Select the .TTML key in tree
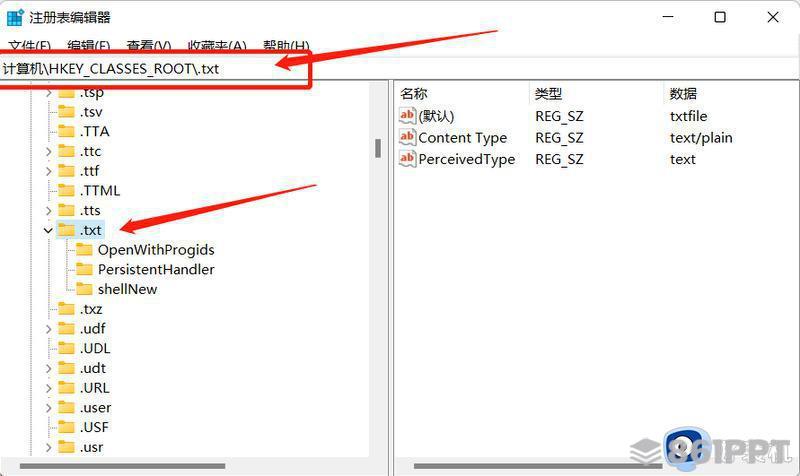800x476 pixels. point(100,191)
